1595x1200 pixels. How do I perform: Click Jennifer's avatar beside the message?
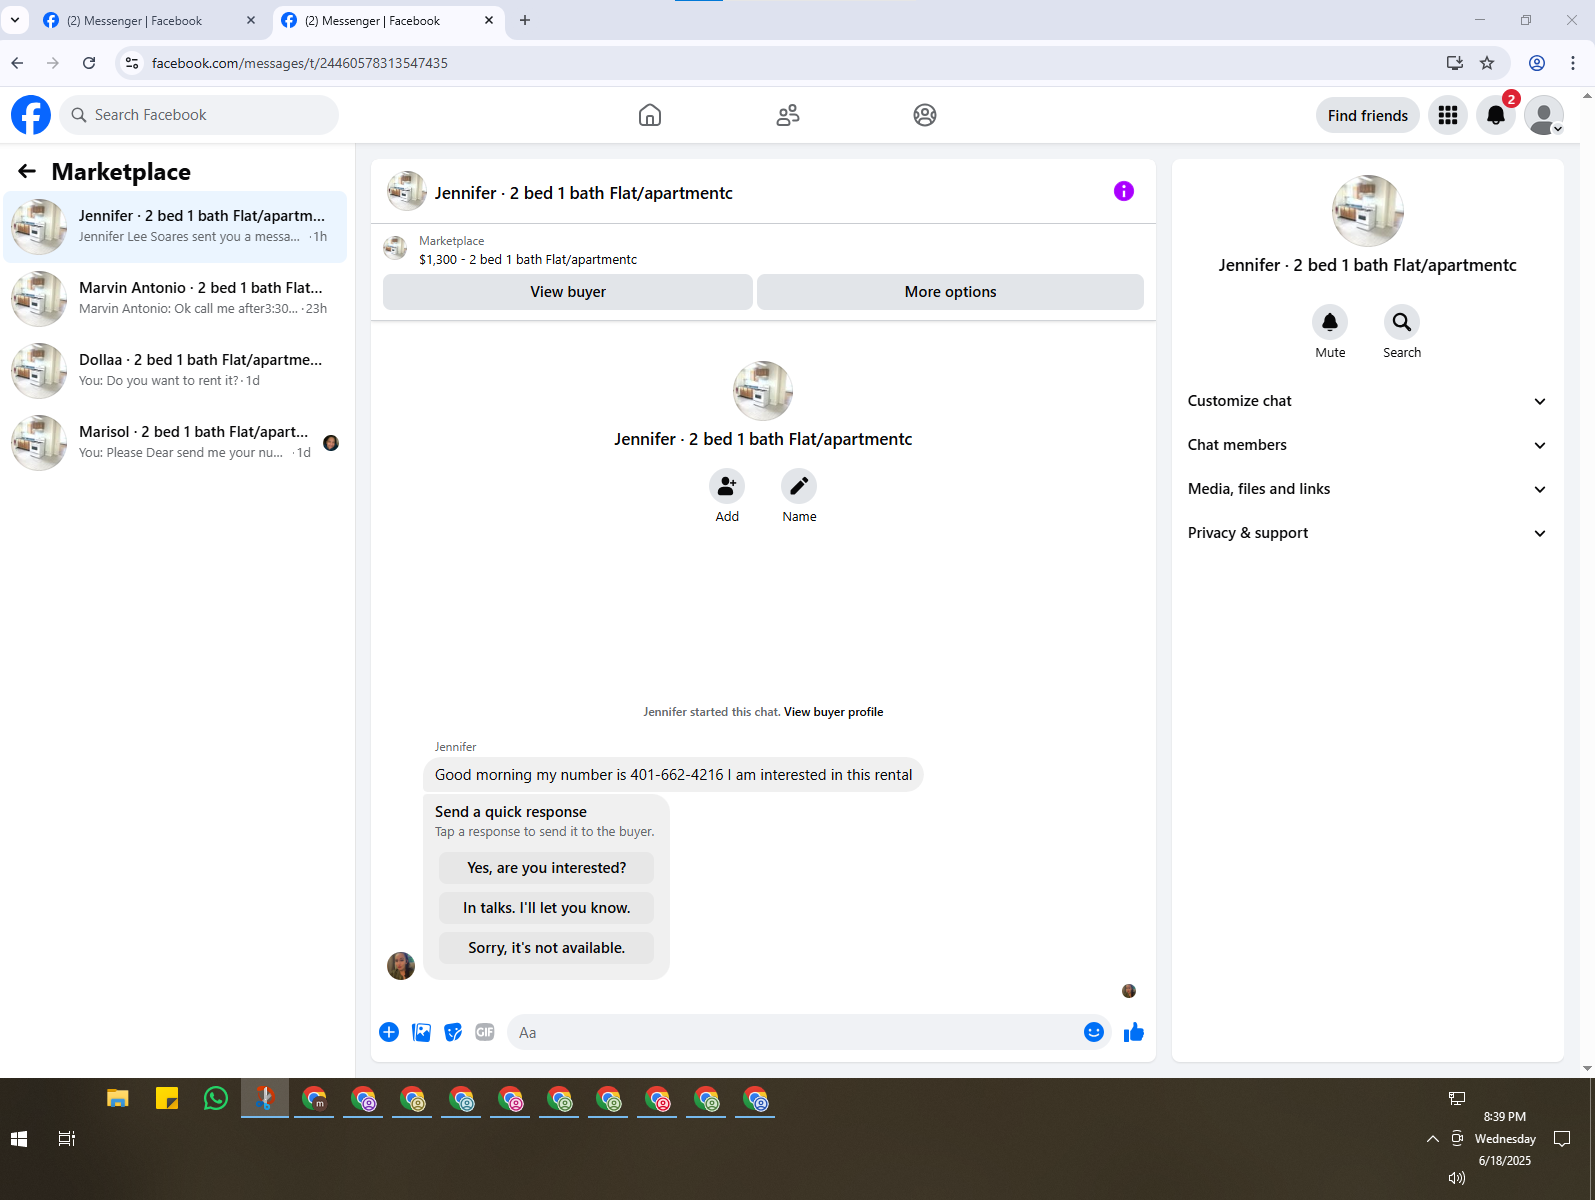pos(401,966)
